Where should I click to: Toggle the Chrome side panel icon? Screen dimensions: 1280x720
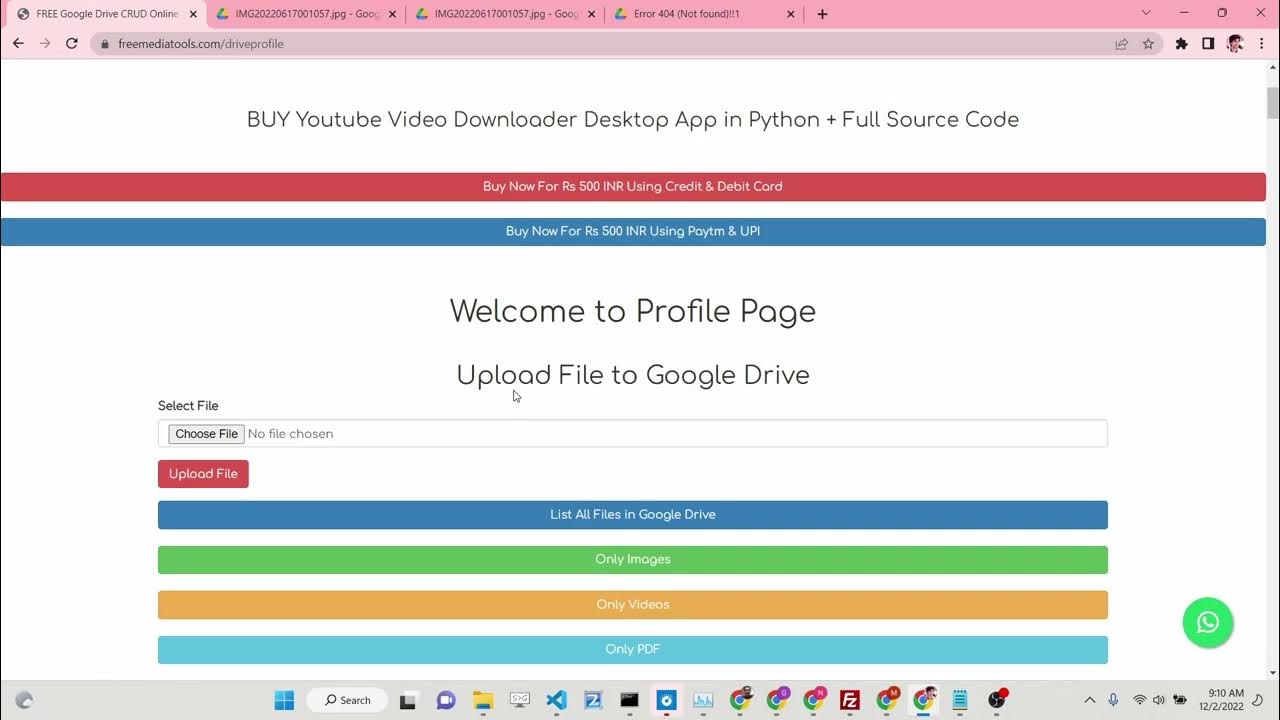[x=1208, y=44]
